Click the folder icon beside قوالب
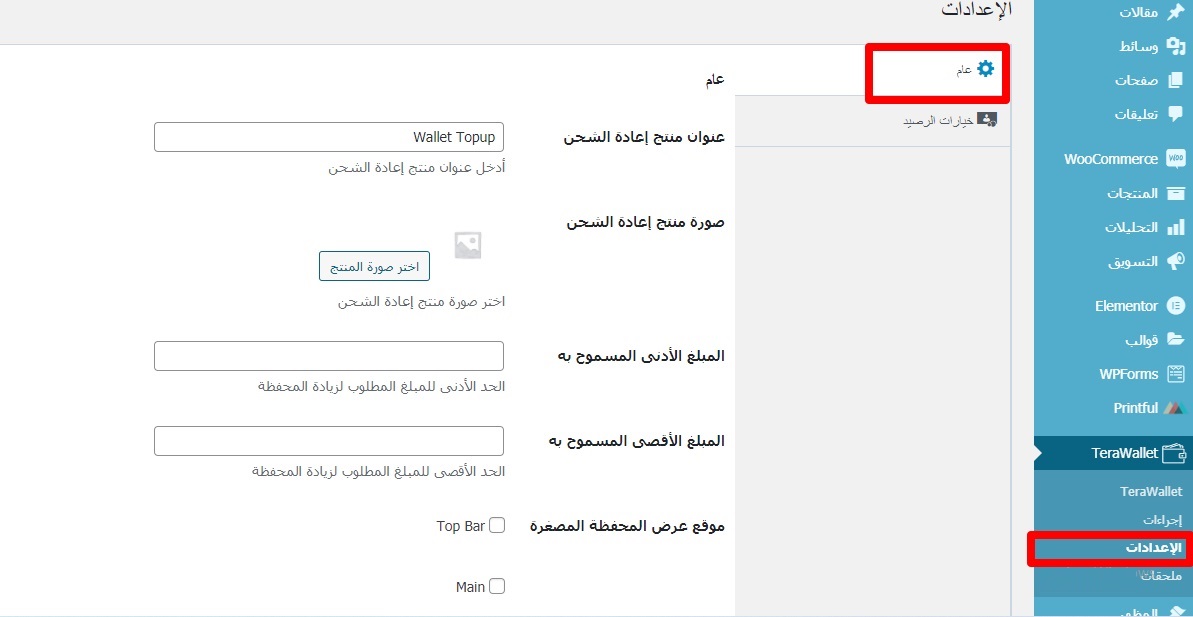 (x=1175, y=339)
